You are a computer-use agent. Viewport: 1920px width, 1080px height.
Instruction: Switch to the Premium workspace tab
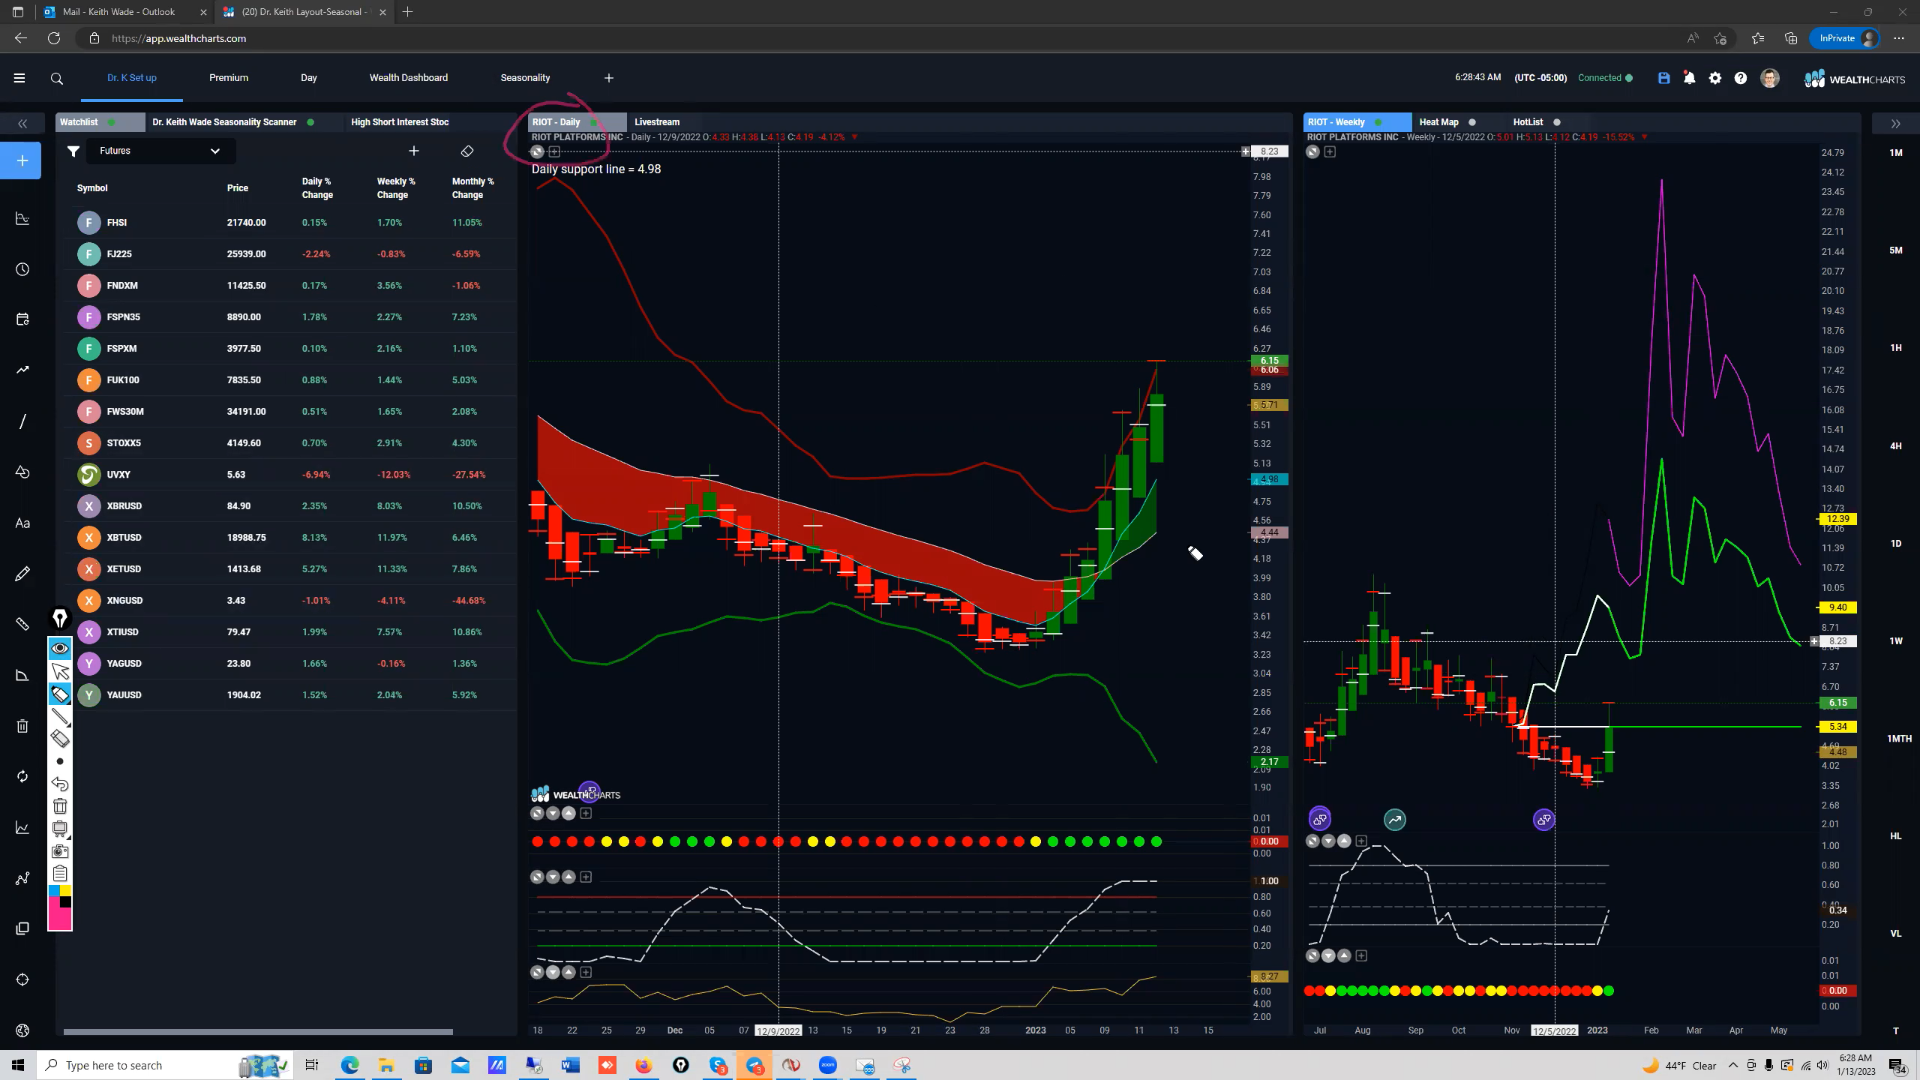pos(229,78)
